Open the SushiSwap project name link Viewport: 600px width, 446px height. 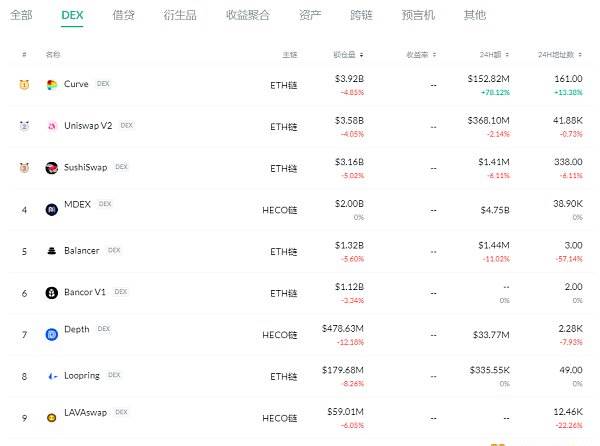click(85, 167)
